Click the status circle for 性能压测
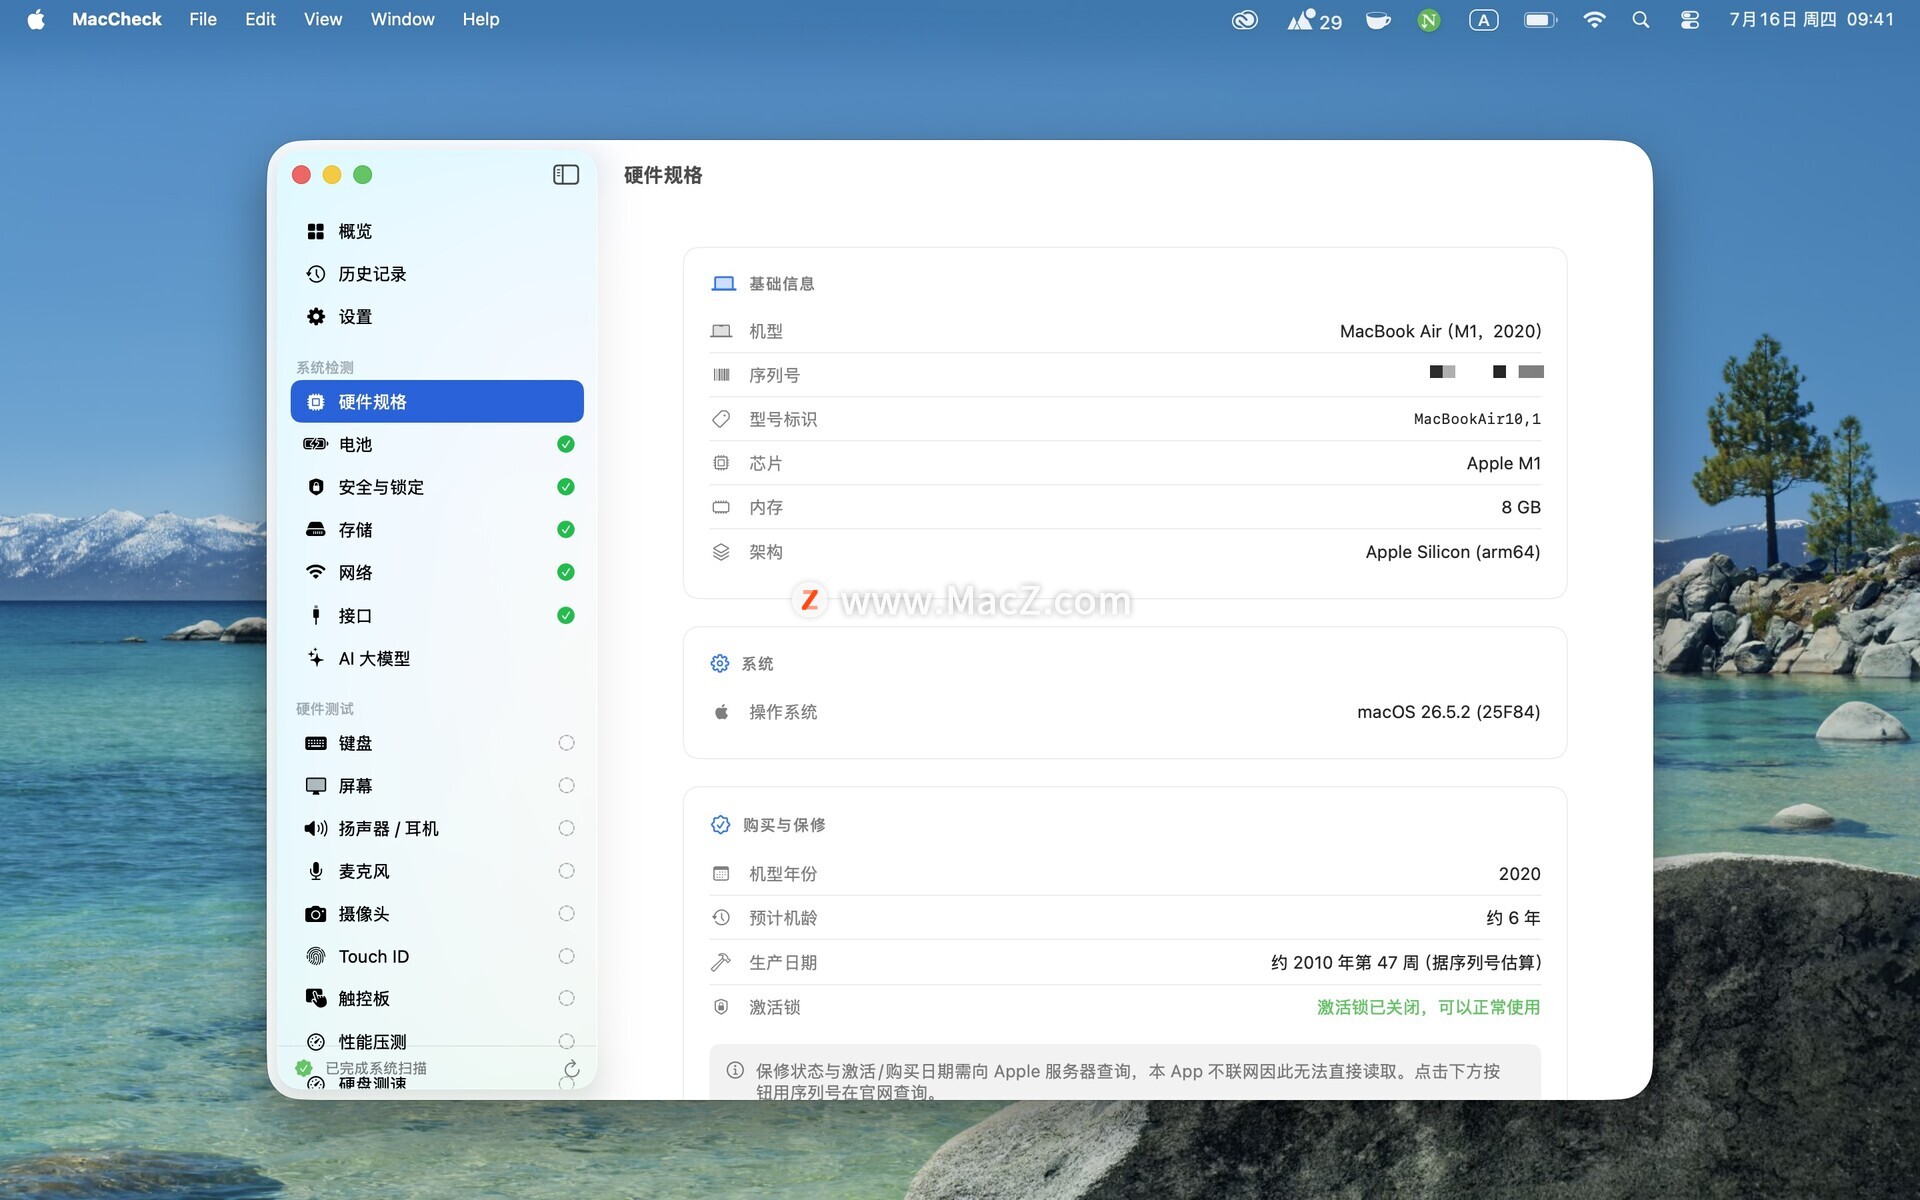Image resolution: width=1920 pixels, height=1200 pixels. point(566,1041)
